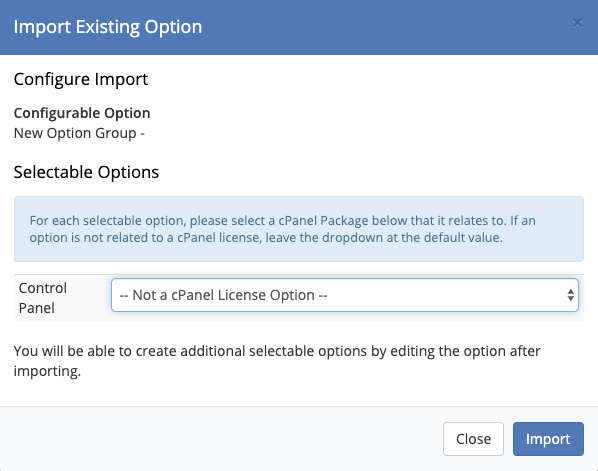Click empty footer area left of Close button
The image size is (598, 471).
221,439
